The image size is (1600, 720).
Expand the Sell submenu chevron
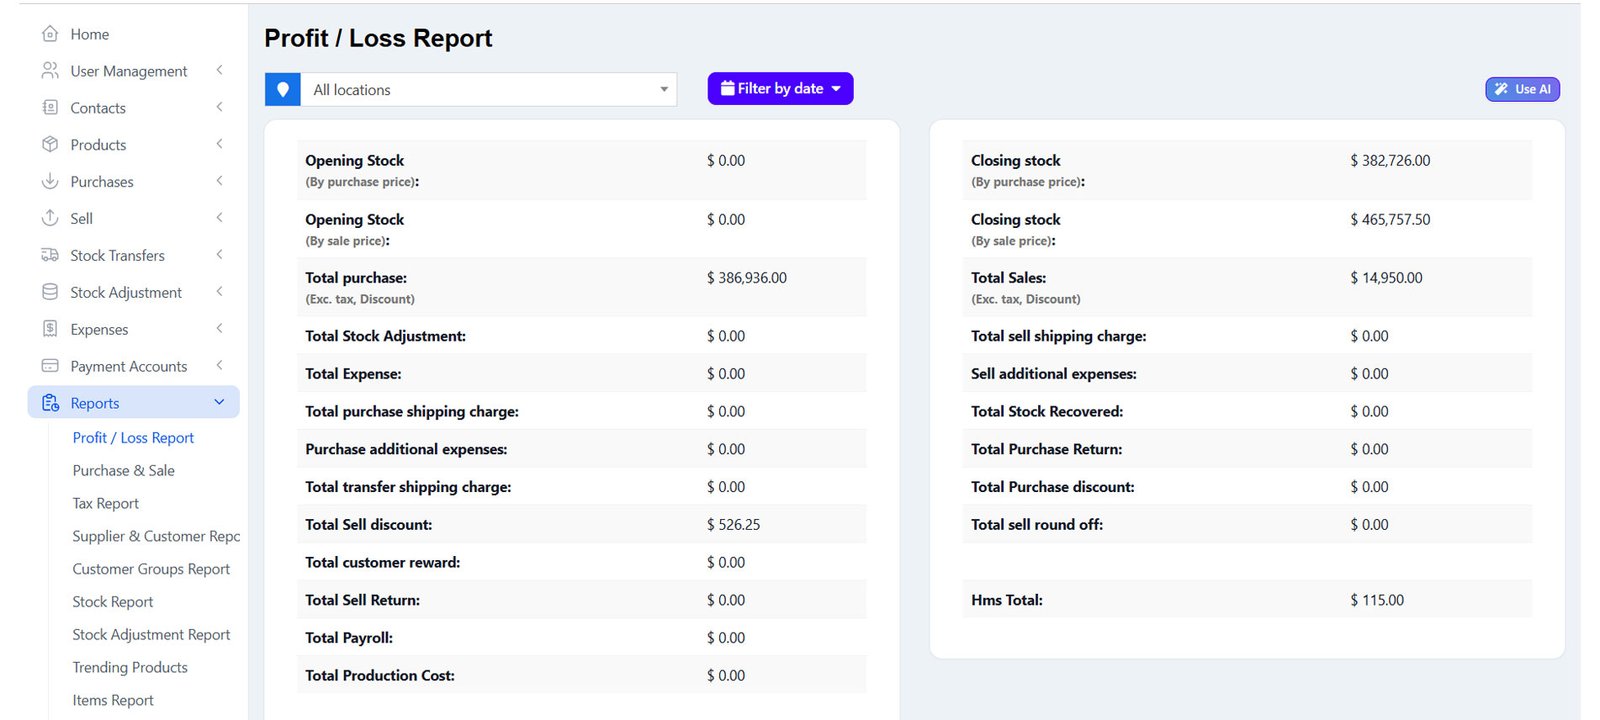tap(219, 219)
